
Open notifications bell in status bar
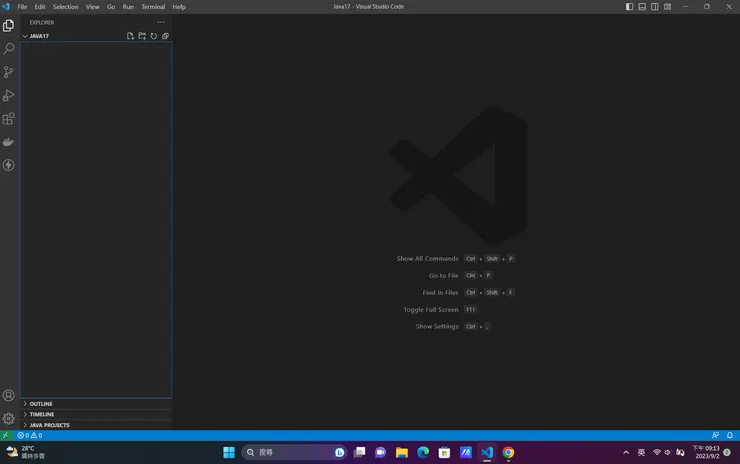click(730, 435)
